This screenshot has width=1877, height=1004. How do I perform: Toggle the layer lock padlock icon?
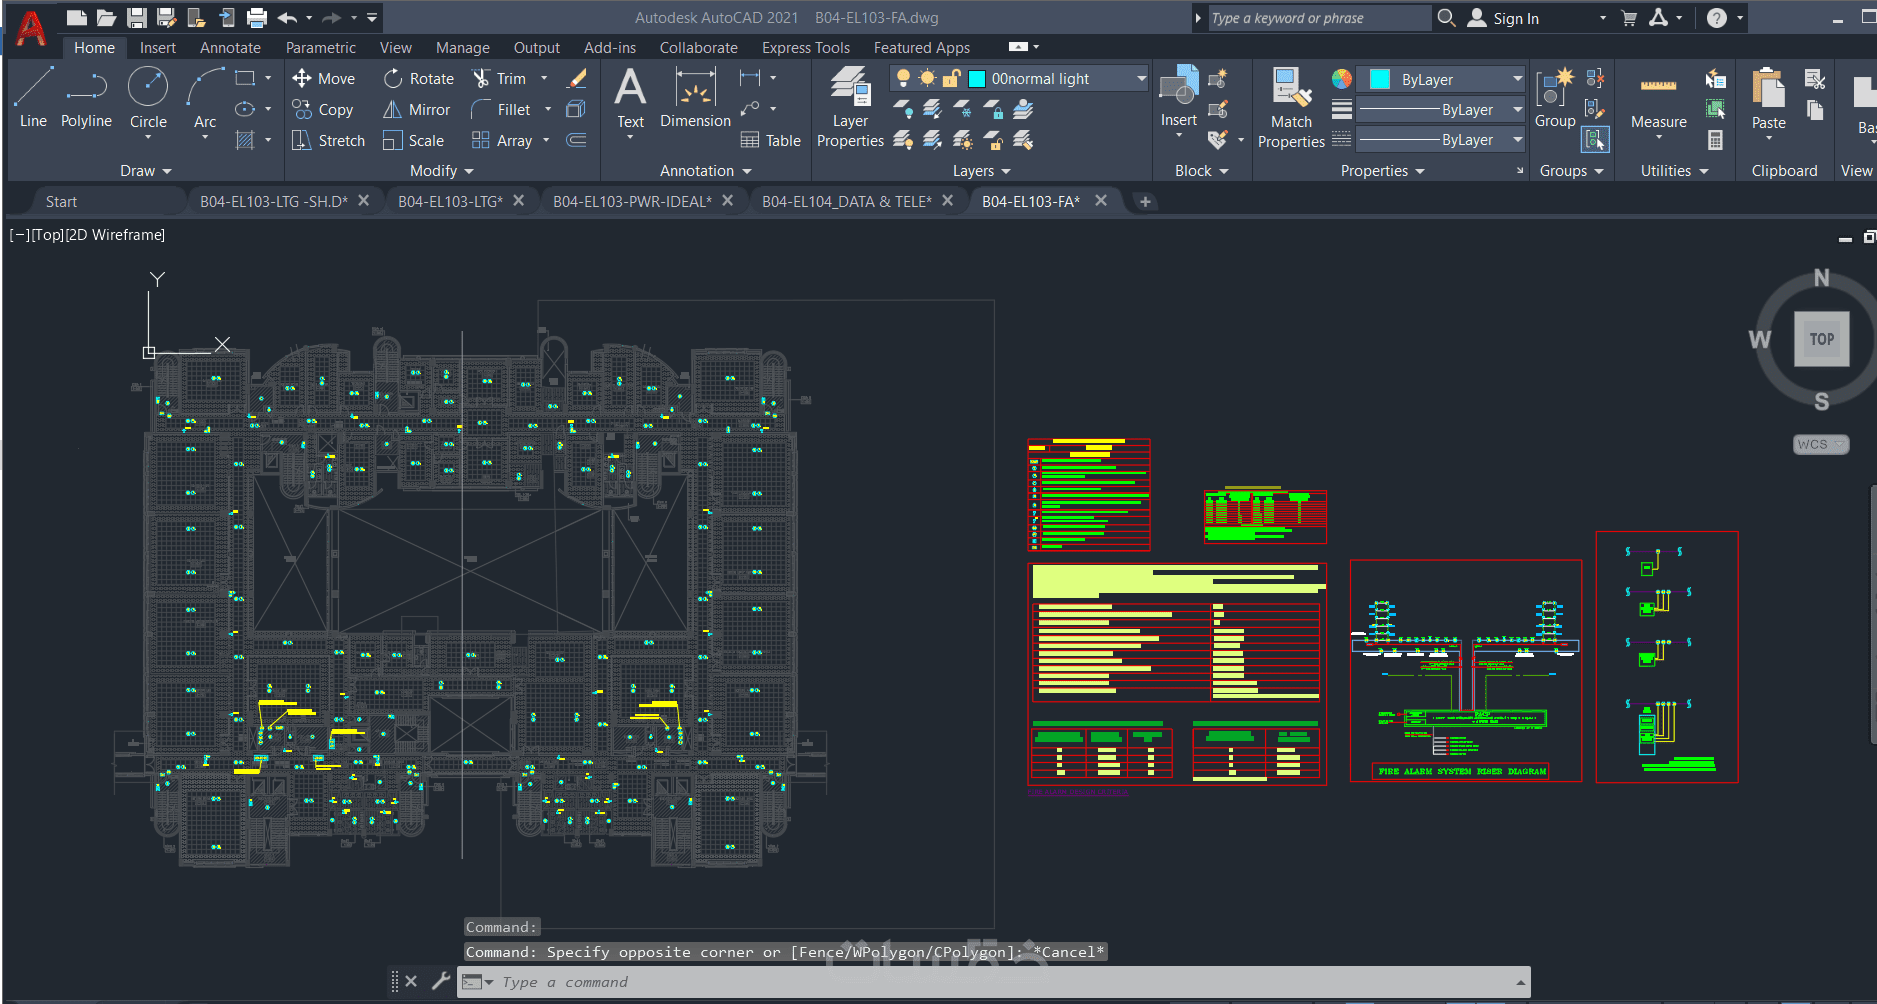[x=951, y=79]
